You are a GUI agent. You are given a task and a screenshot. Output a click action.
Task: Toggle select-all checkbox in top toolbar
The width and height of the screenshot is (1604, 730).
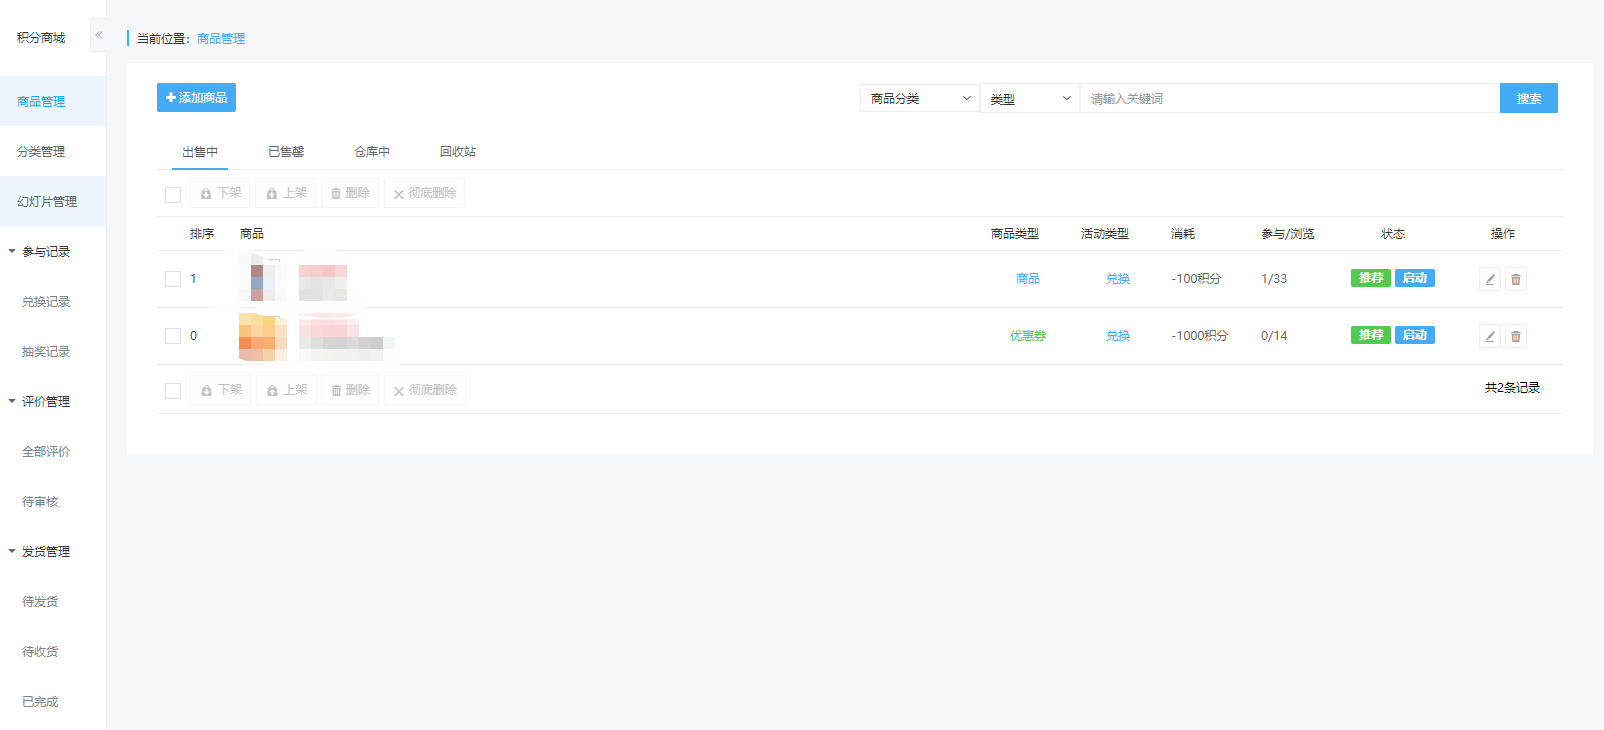point(173,194)
